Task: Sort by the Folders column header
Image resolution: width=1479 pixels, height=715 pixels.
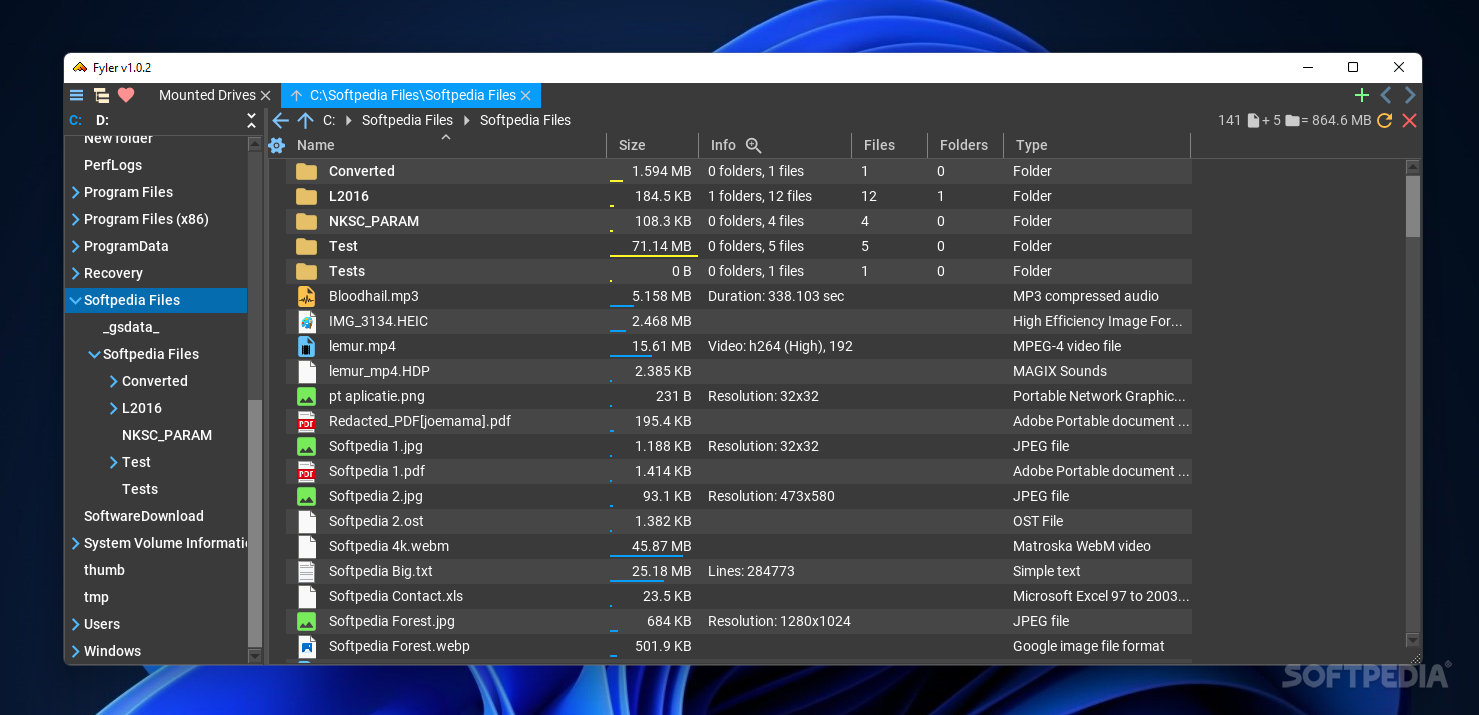Action: [x=965, y=145]
